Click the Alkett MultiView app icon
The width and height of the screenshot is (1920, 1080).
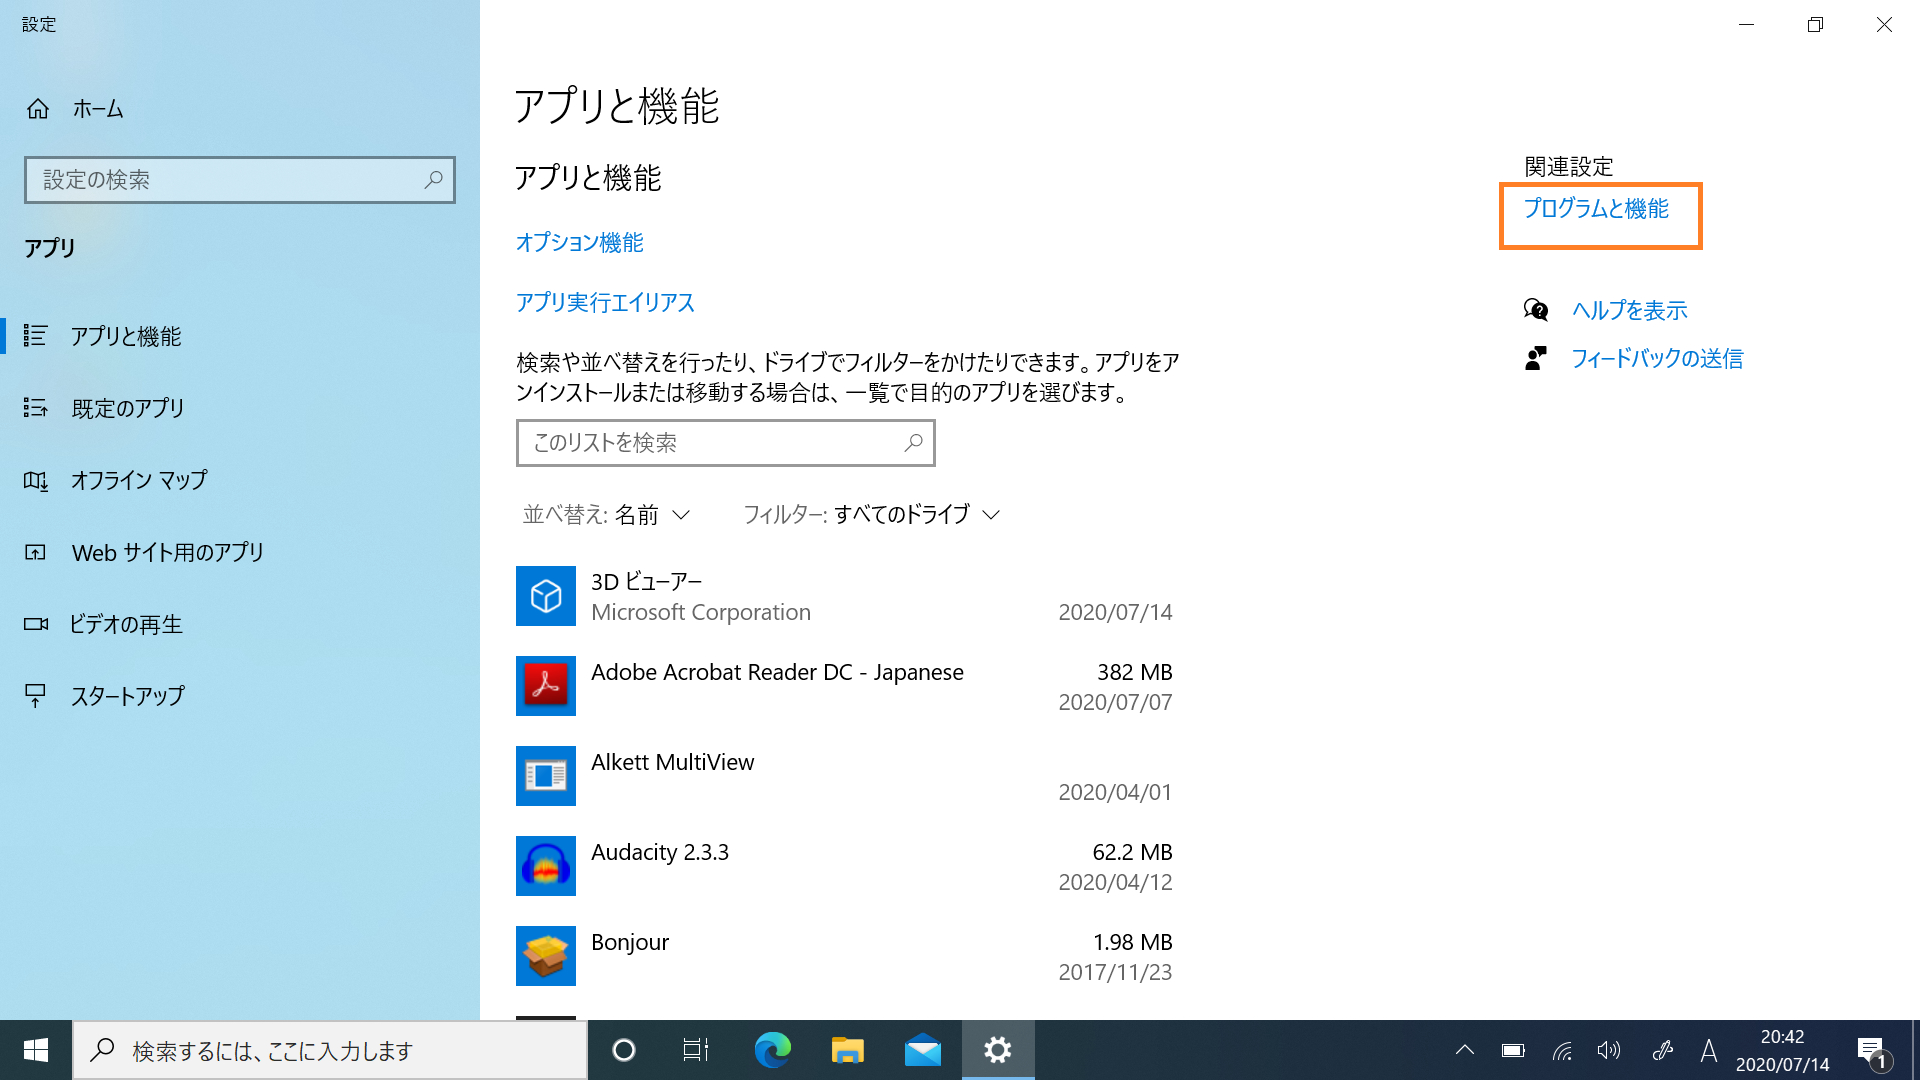(x=545, y=776)
